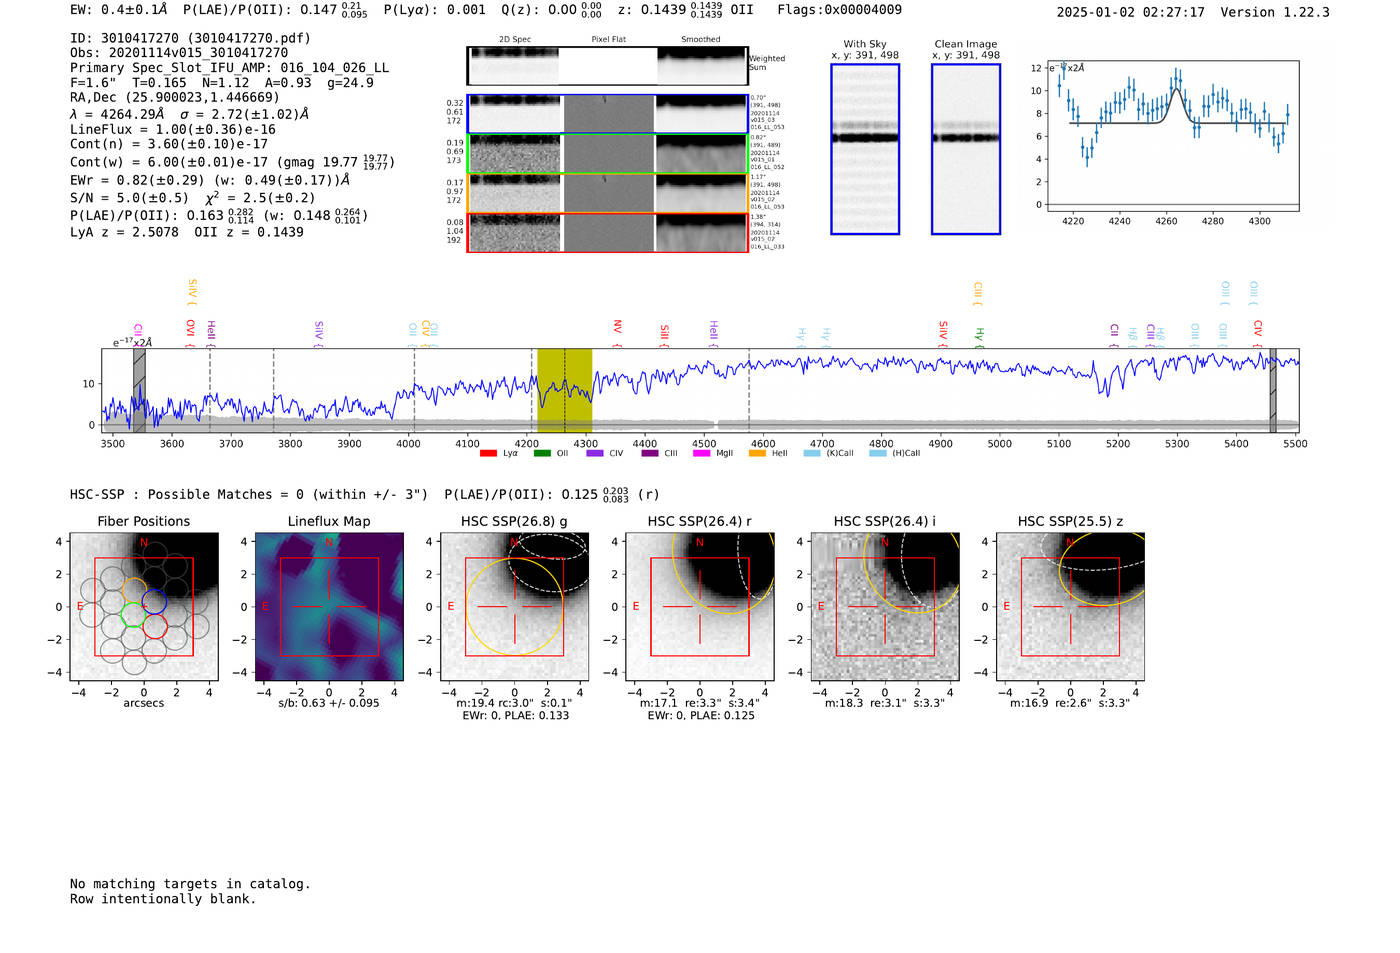Viewport: 1400px width, 953px height.
Task: Click the green fiber hexagon in Fiber Positions
Action: pos(133,614)
